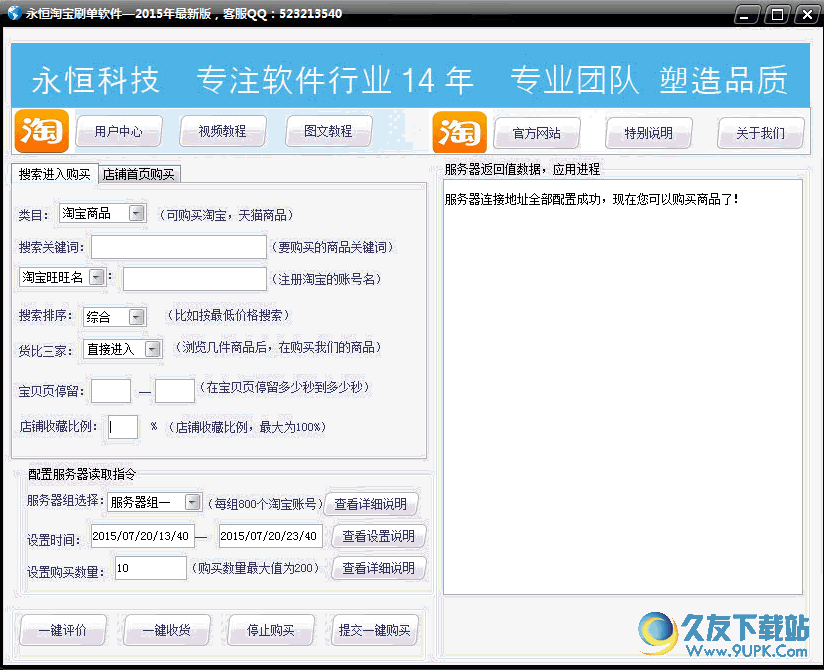
Task: Close the window
Action: 808,15
